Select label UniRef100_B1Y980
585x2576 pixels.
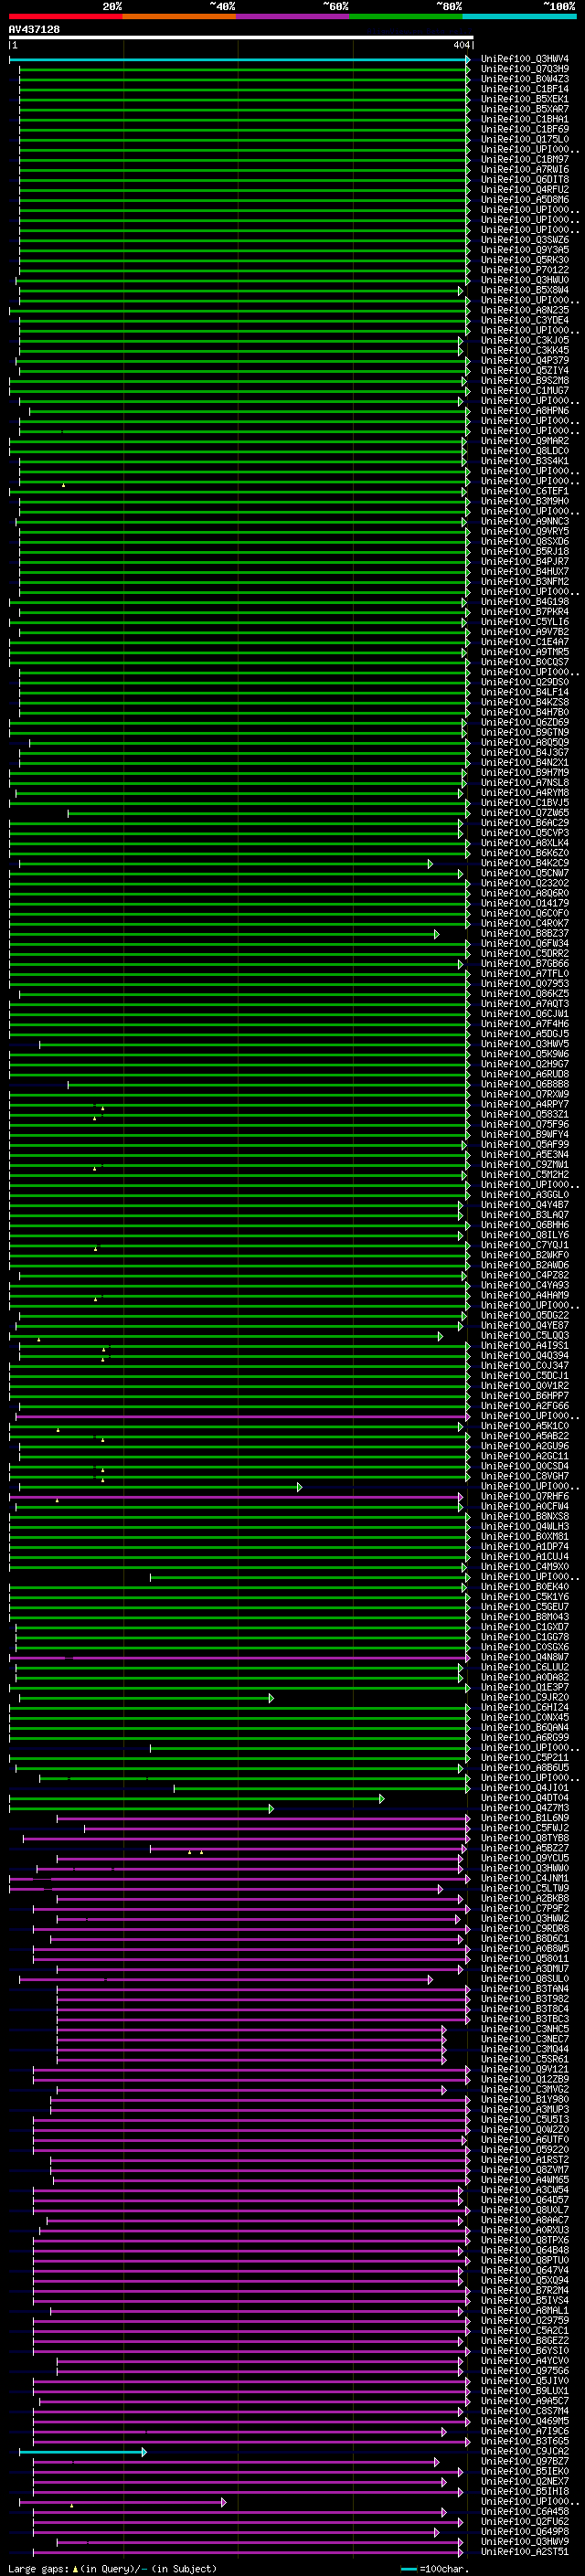click(525, 2100)
